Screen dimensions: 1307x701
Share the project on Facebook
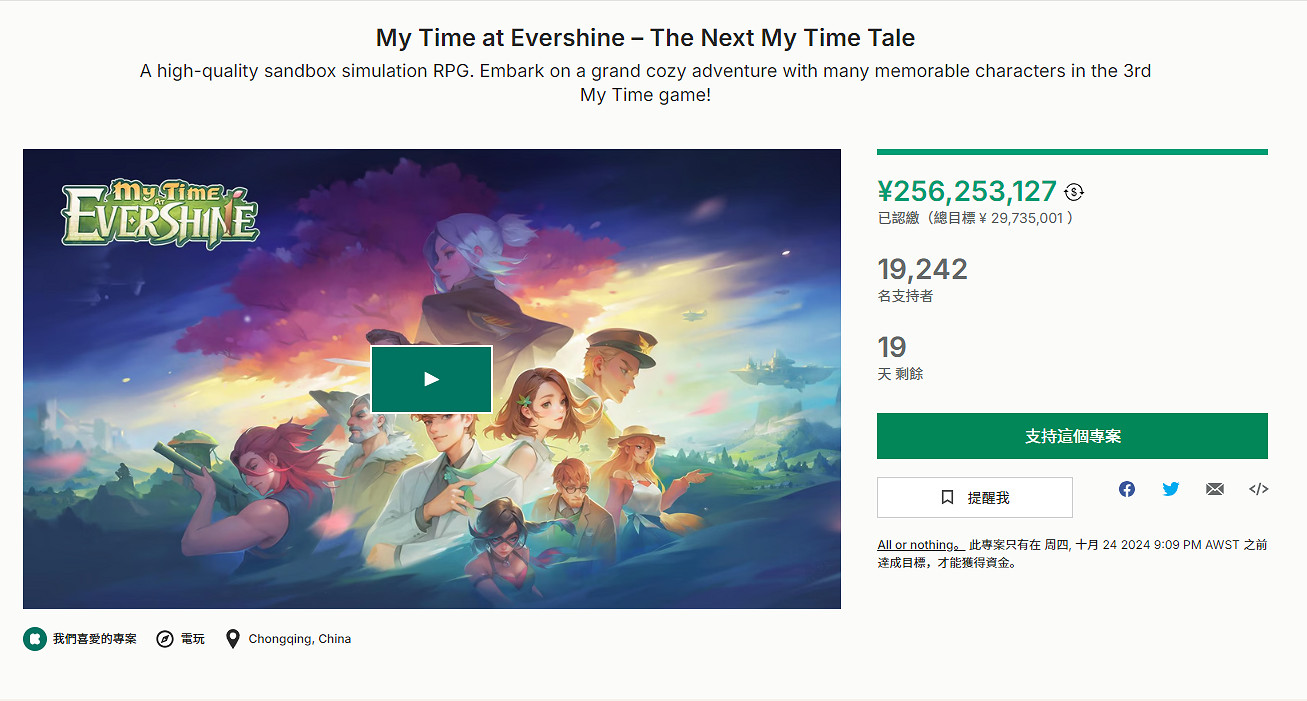[1127, 489]
